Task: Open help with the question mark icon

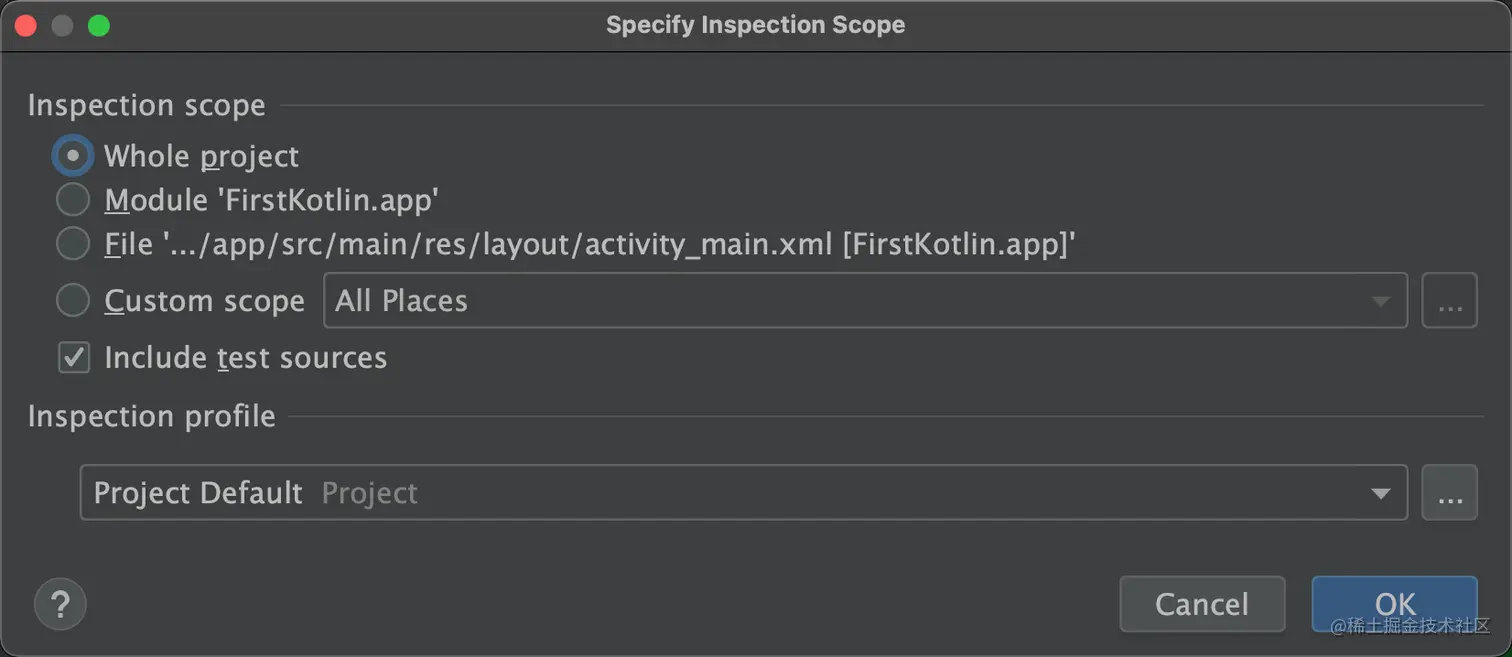Action: pos(60,604)
